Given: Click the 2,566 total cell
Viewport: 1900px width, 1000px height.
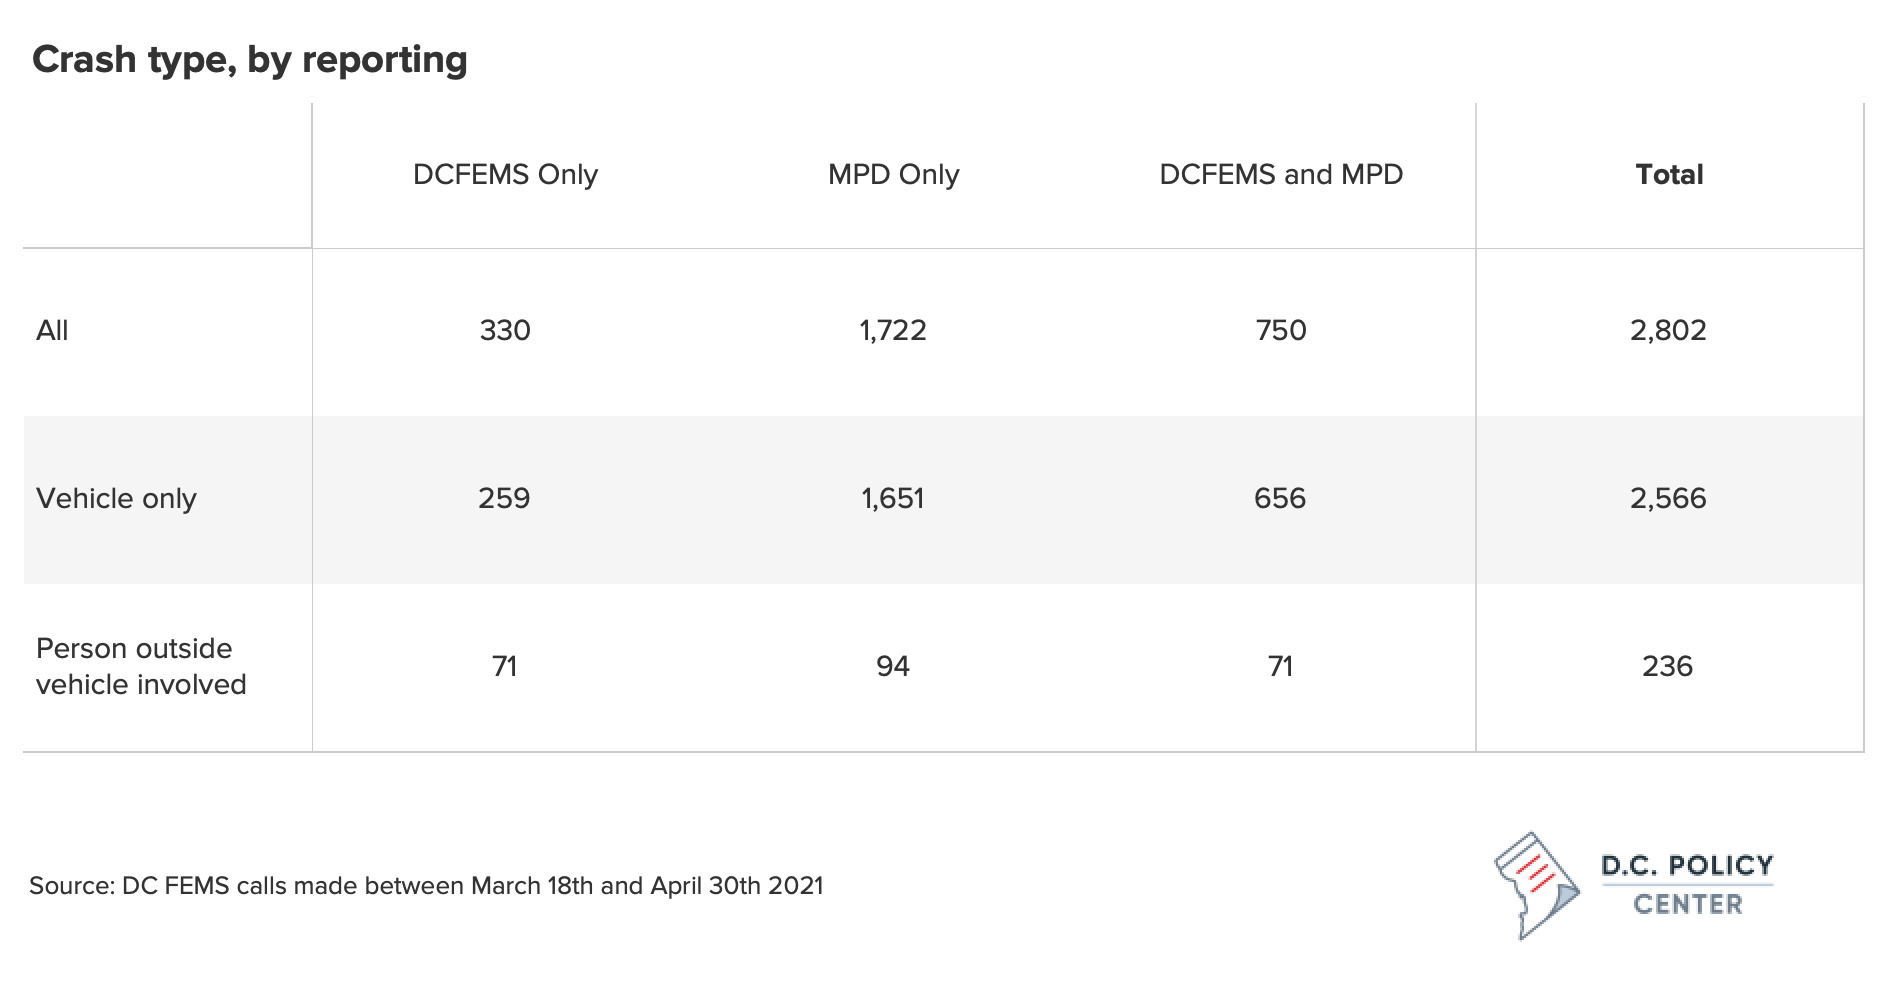Looking at the screenshot, I should coord(1668,498).
